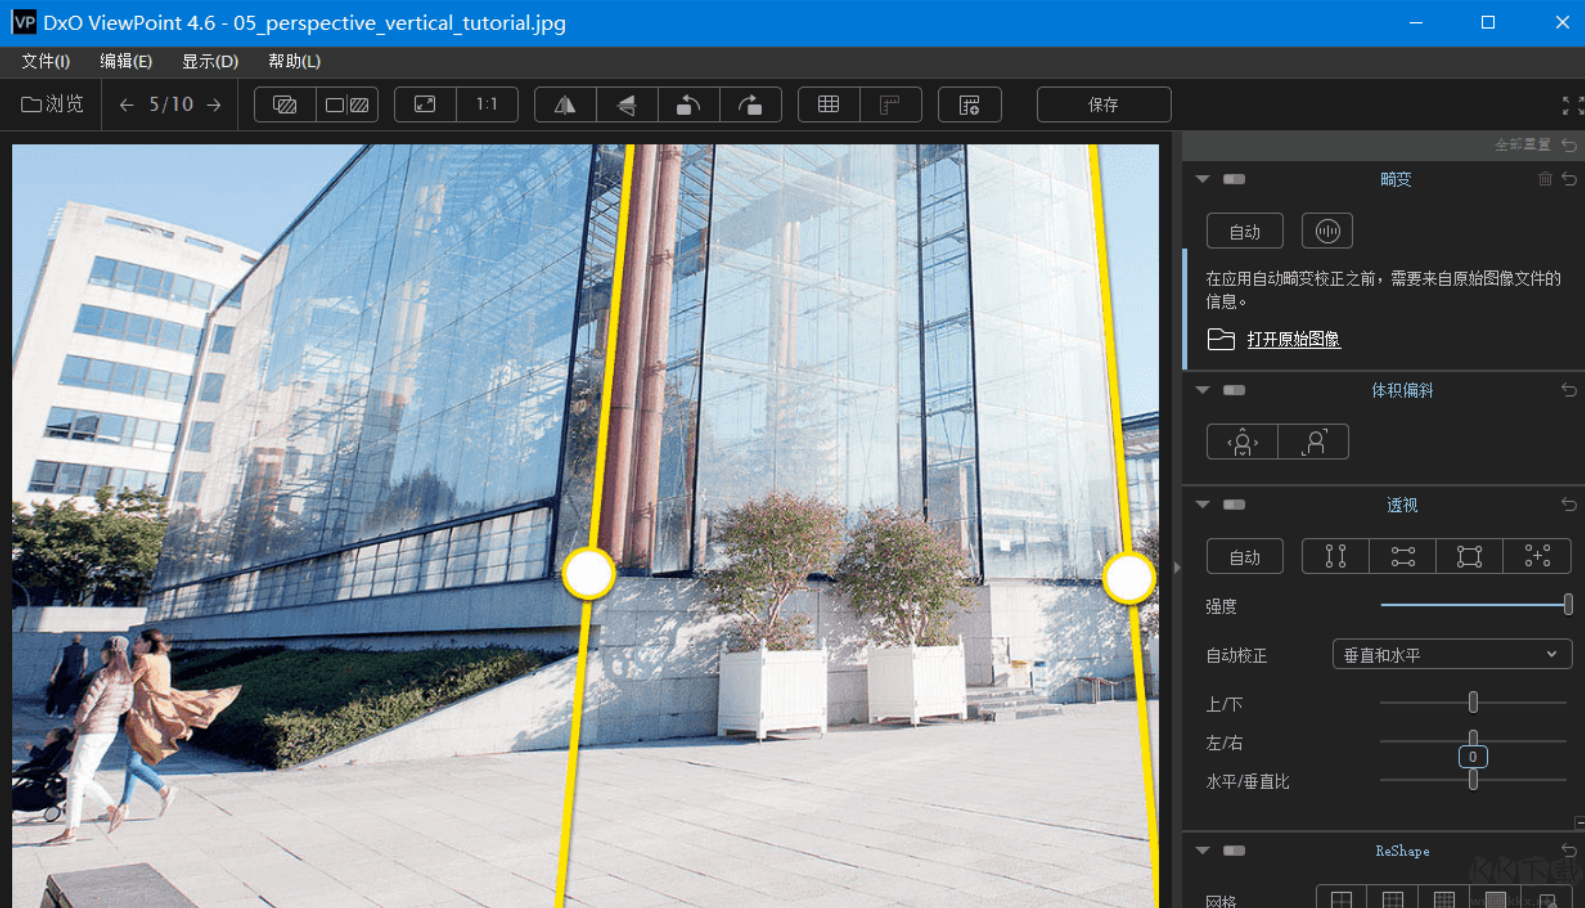Reset the 透视 panel
Image resolution: width=1585 pixels, height=908 pixels.
(x=1569, y=505)
